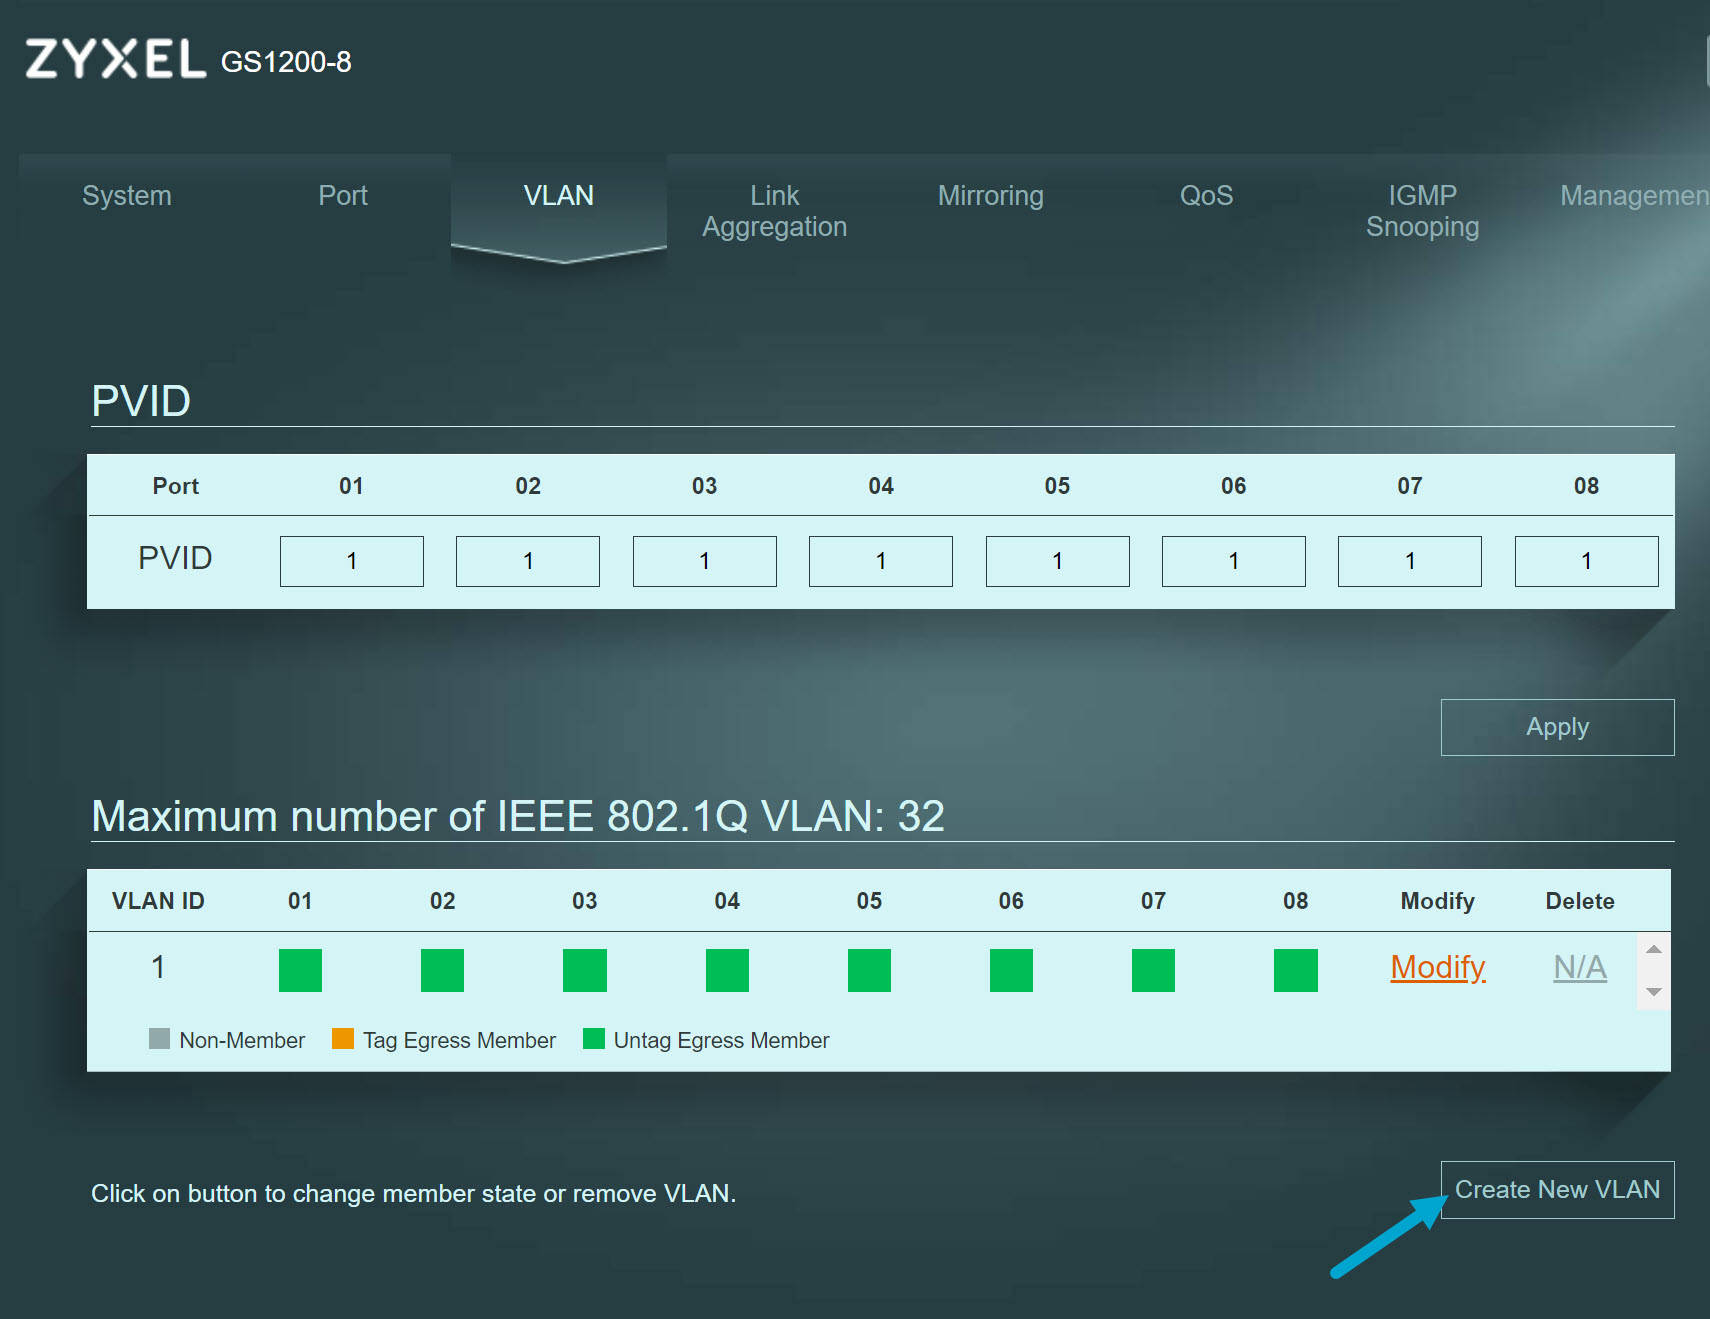
Task: Toggle port 08 membership for VLAN 1
Action: 1294,969
